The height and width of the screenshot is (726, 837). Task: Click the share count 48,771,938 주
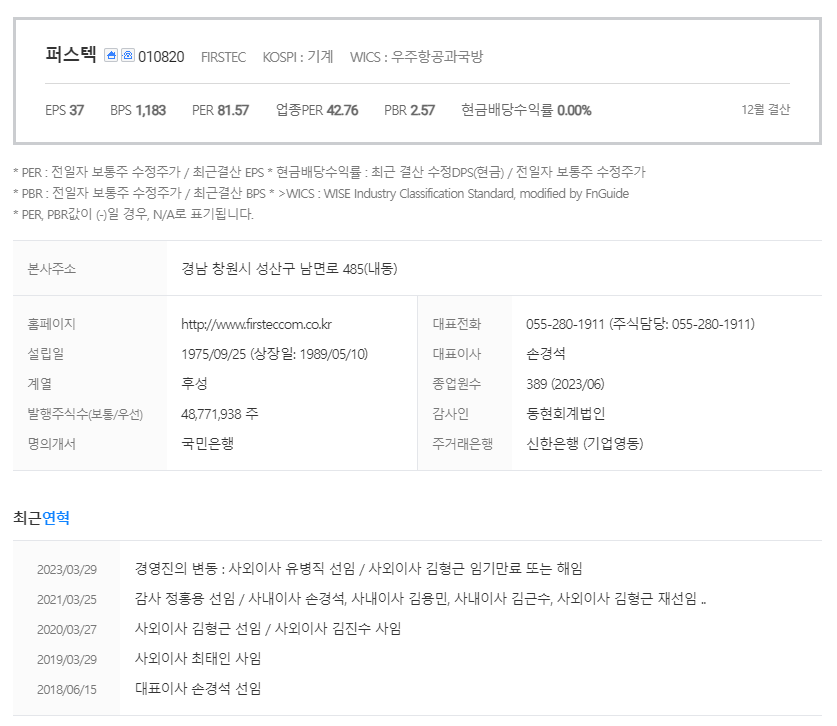219,414
